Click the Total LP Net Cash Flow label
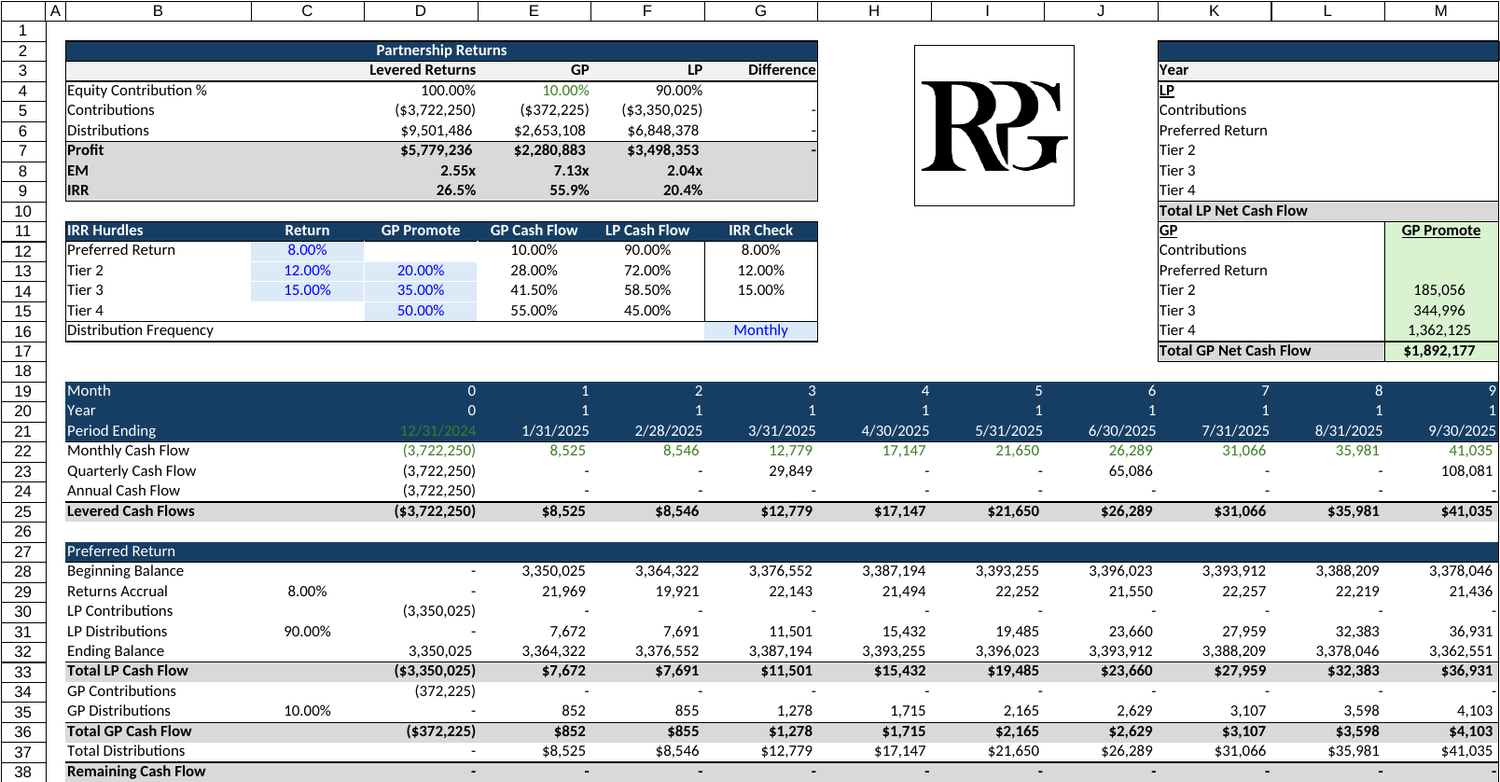Image resolution: width=1500 pixels, height=782 pixels. (1233, 211)
